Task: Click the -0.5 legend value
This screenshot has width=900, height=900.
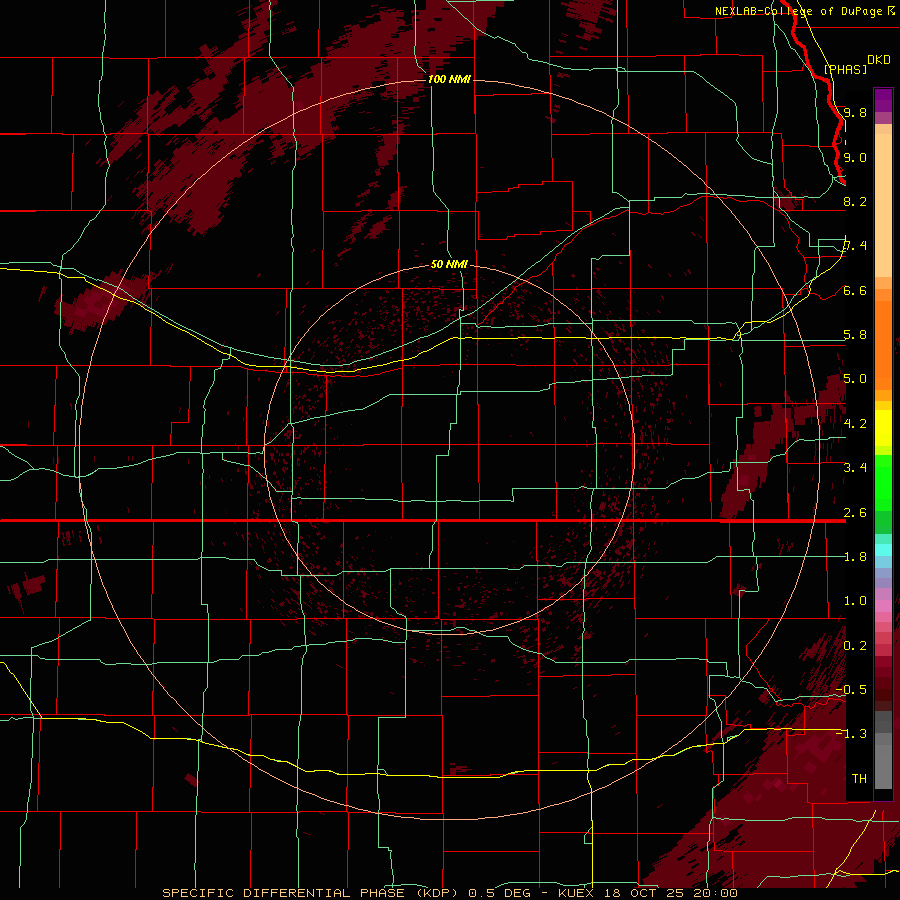Action: (x=851, y=689)
